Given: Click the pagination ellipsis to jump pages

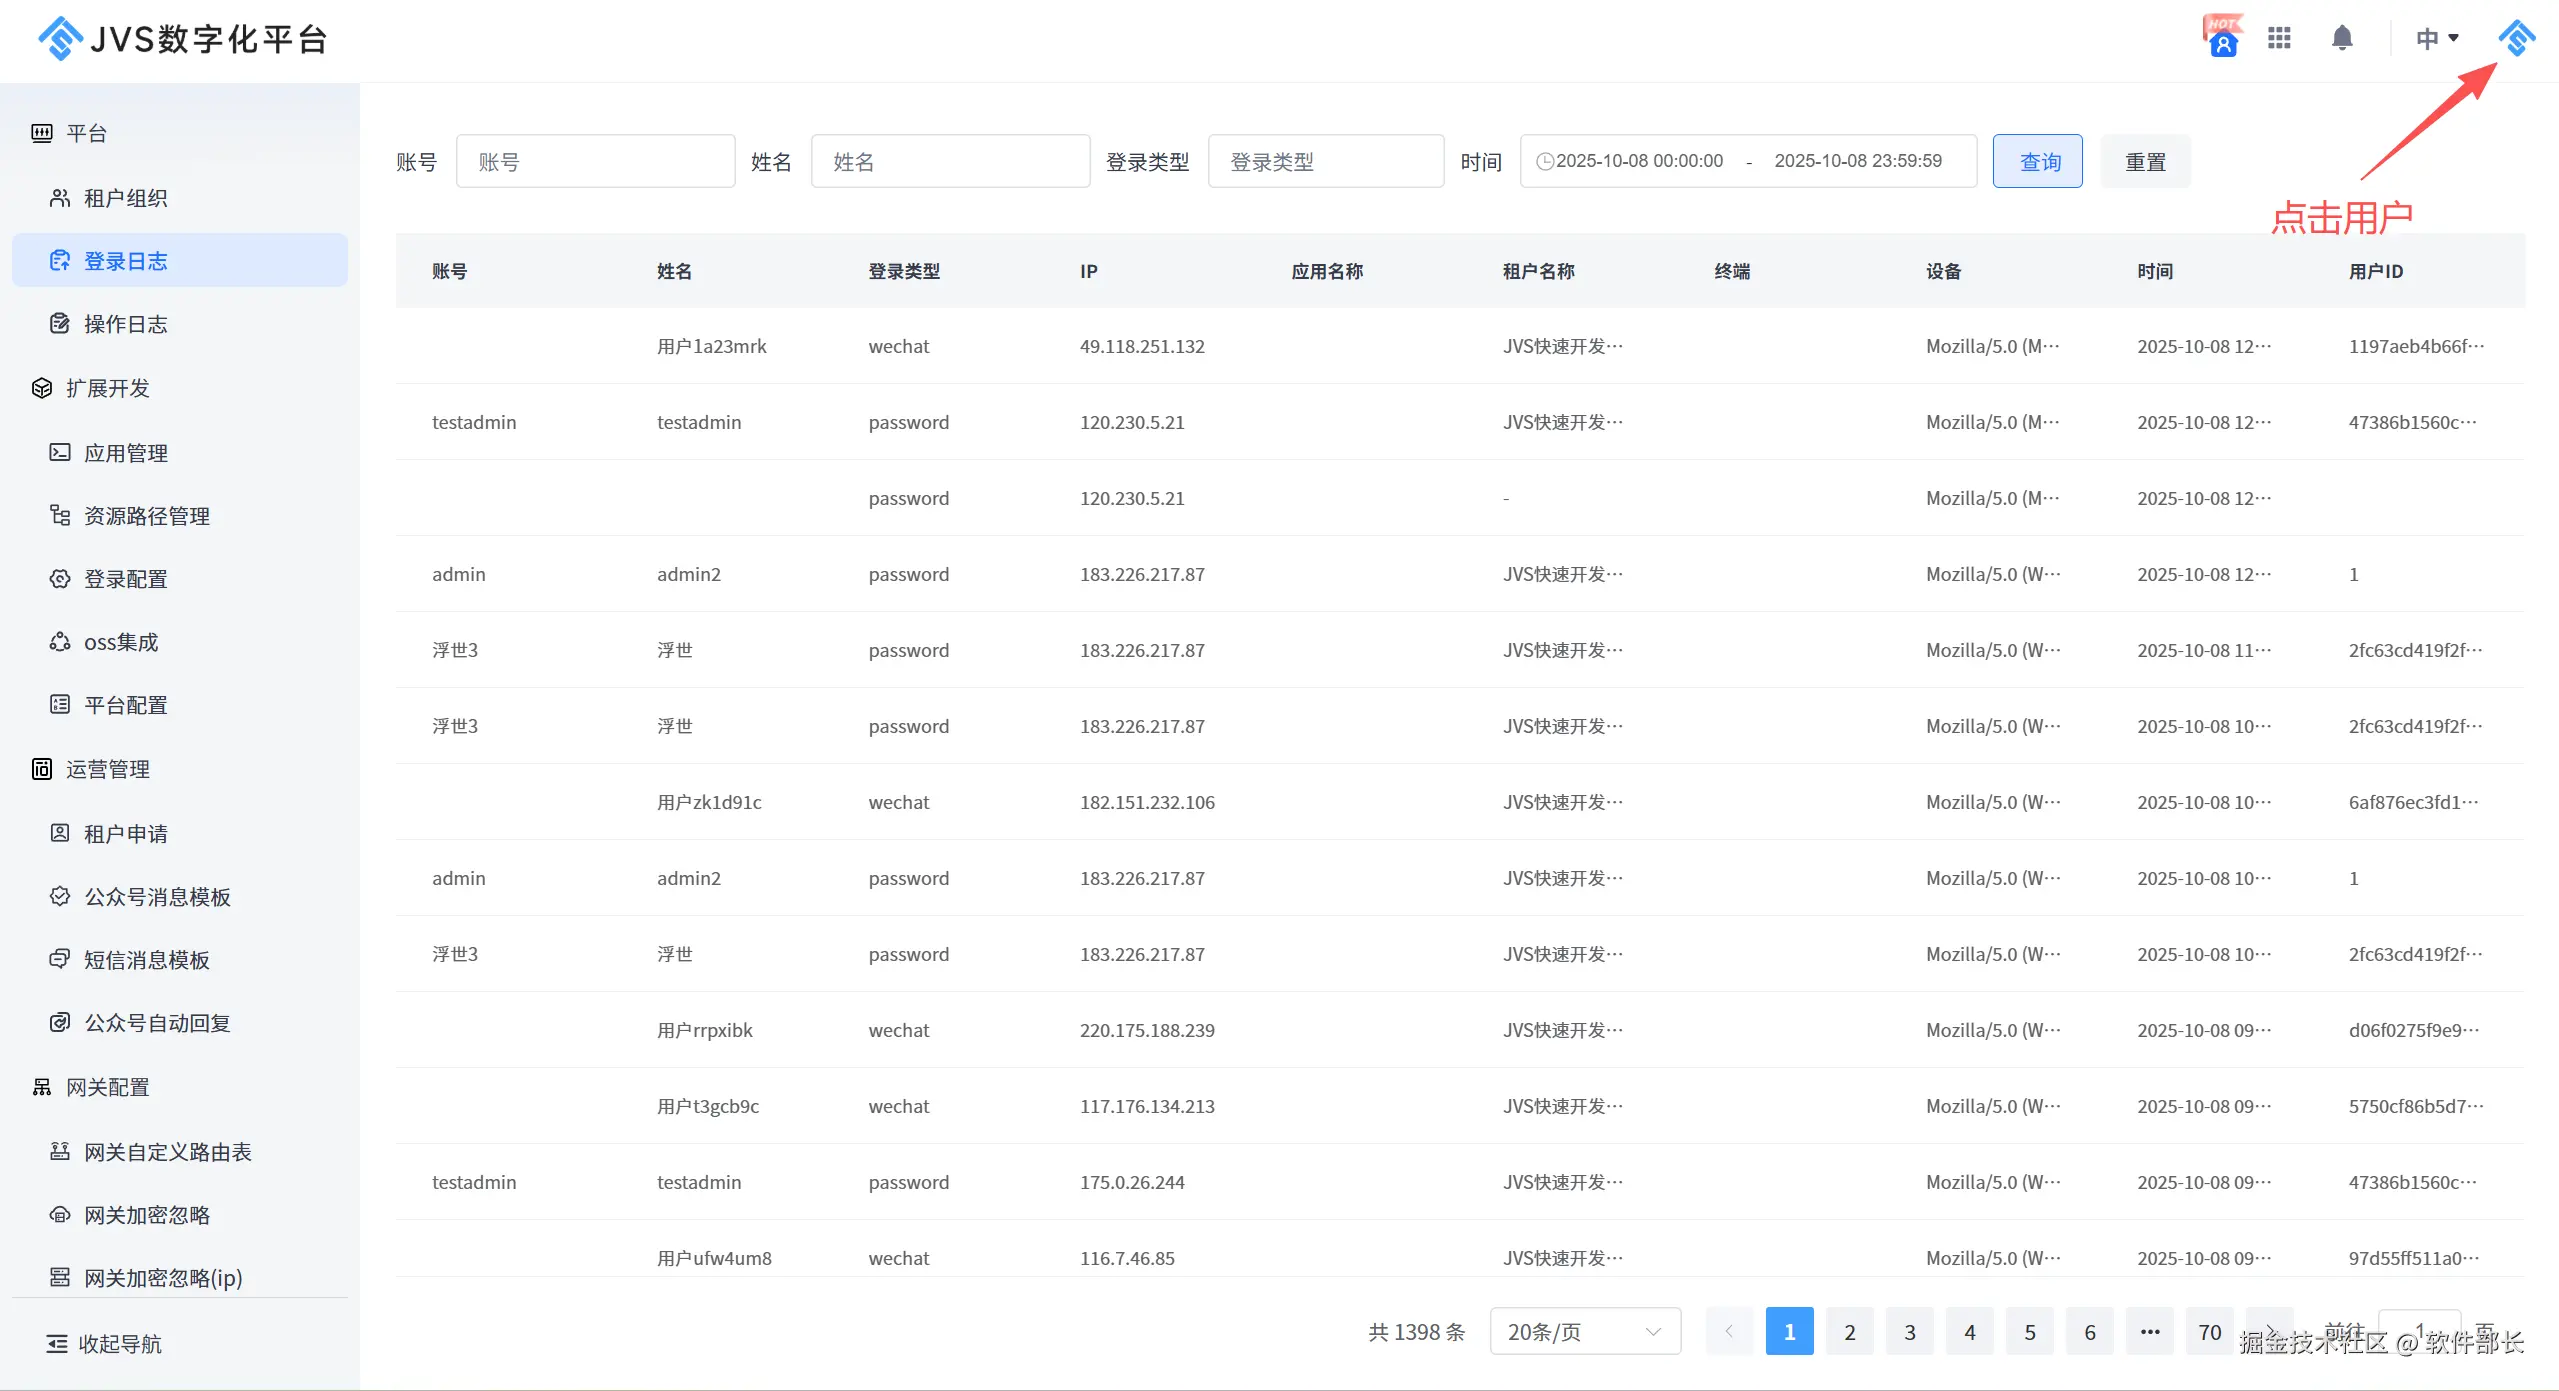Looking at the screenshot, I should (2149, 1332).
